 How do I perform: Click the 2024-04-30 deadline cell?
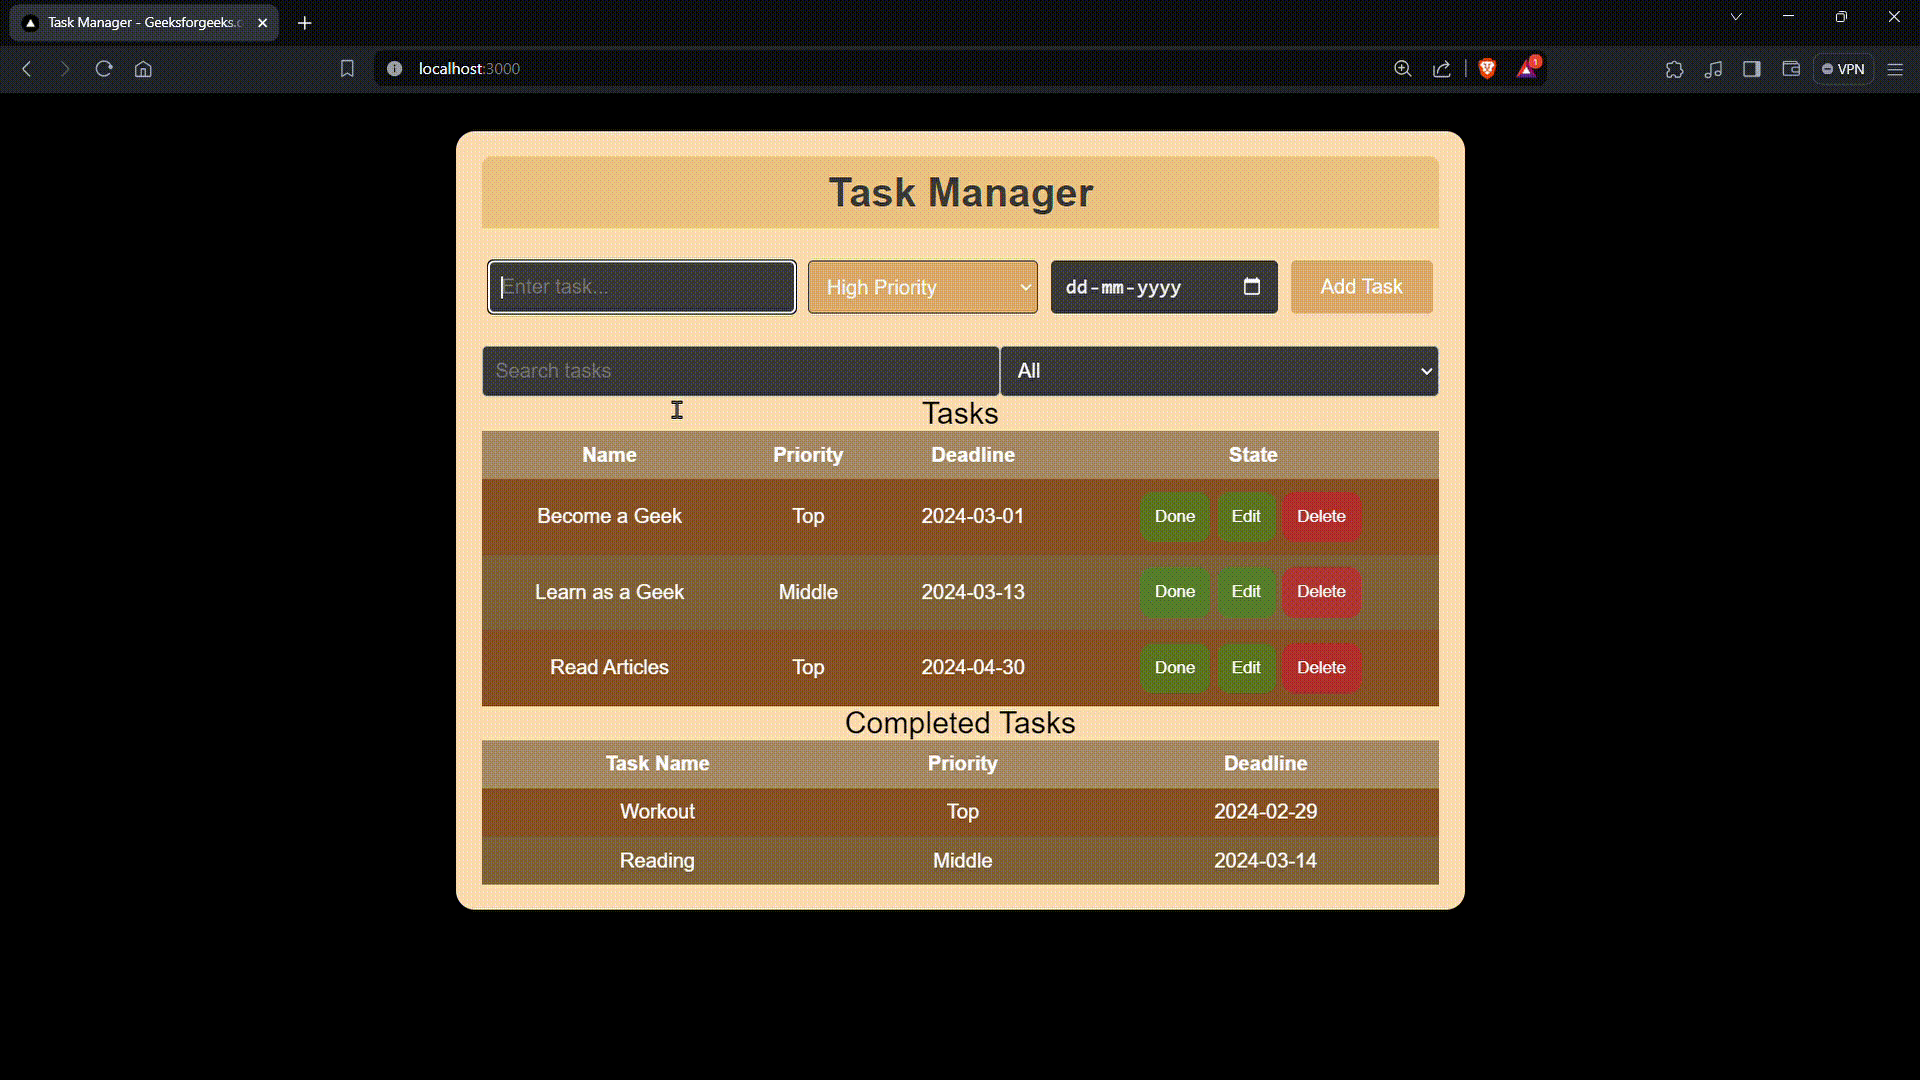pyautogui.click(x=973, y=668)
